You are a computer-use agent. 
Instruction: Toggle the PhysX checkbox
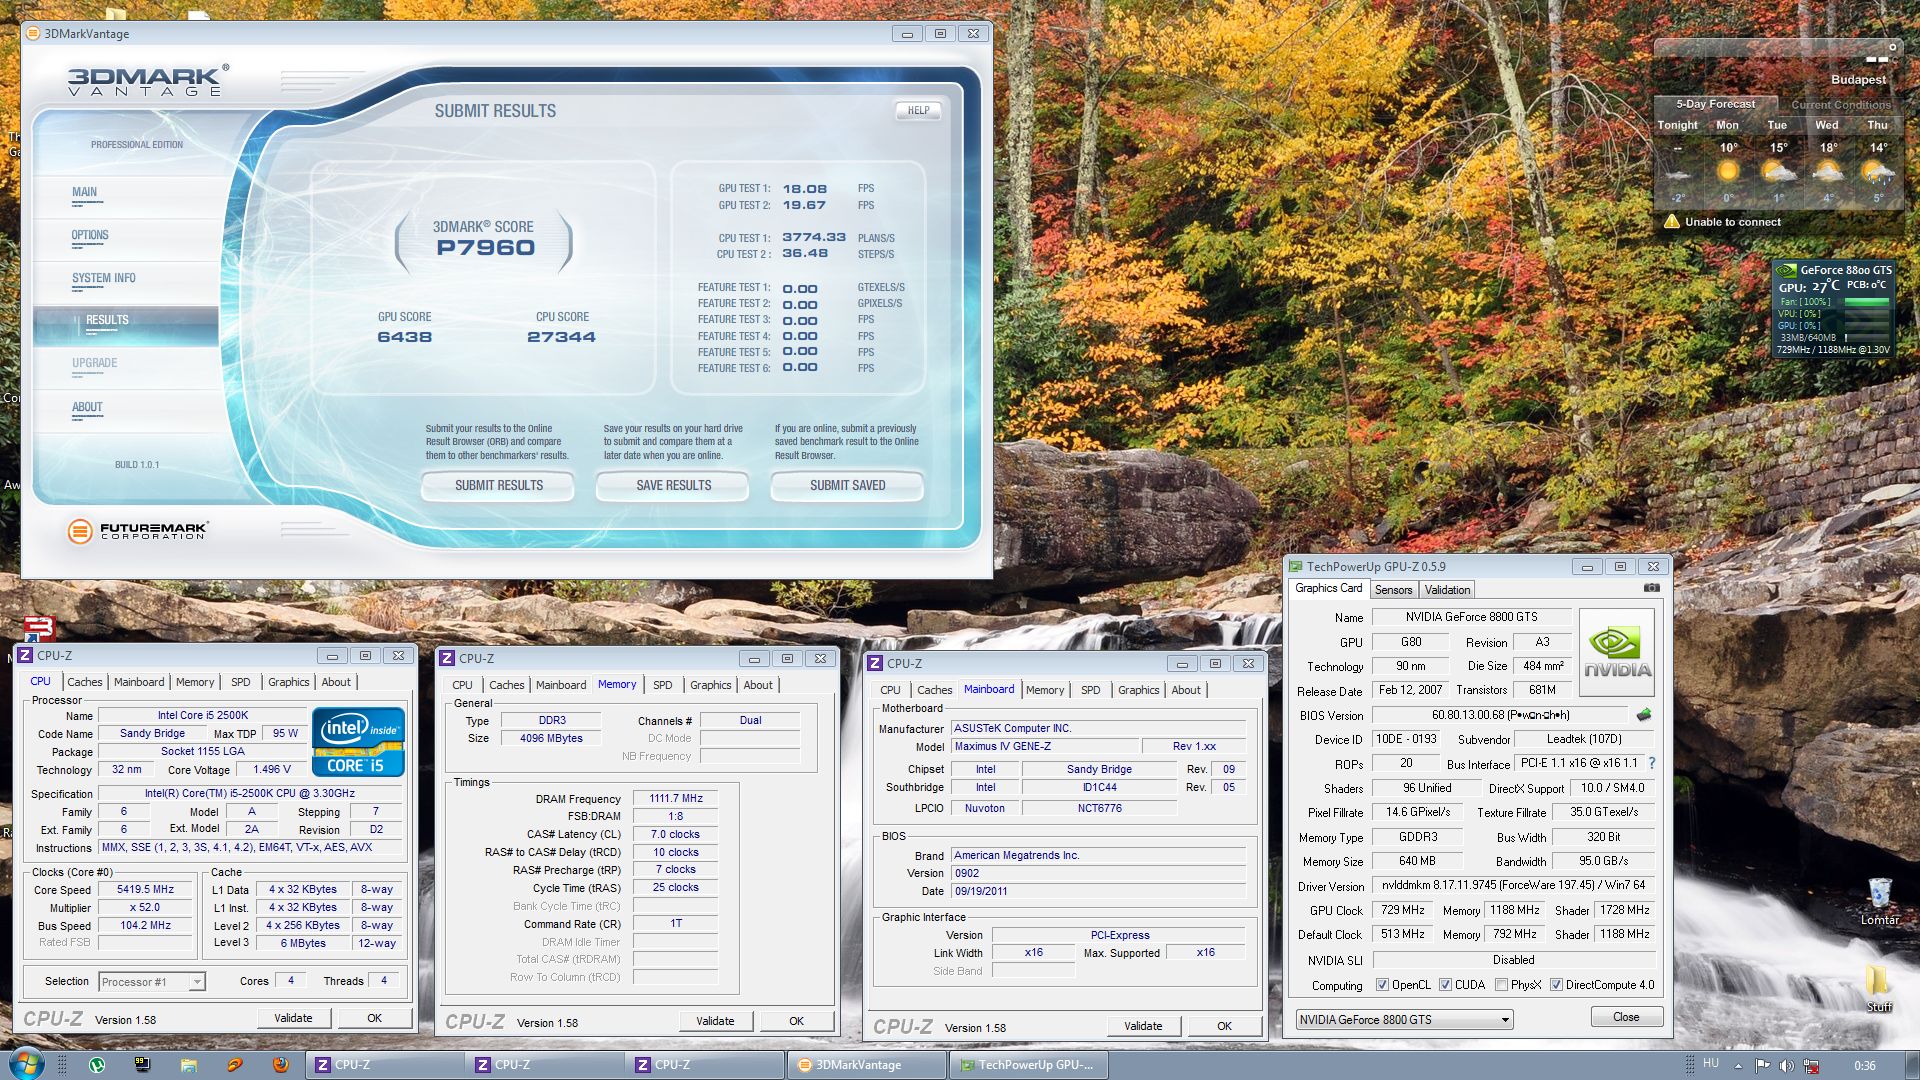1501,985
